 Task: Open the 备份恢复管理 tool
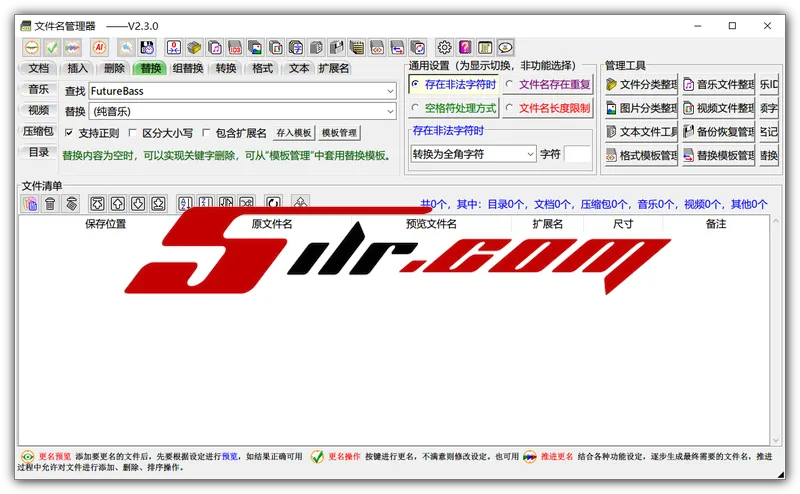click(718, 132)
